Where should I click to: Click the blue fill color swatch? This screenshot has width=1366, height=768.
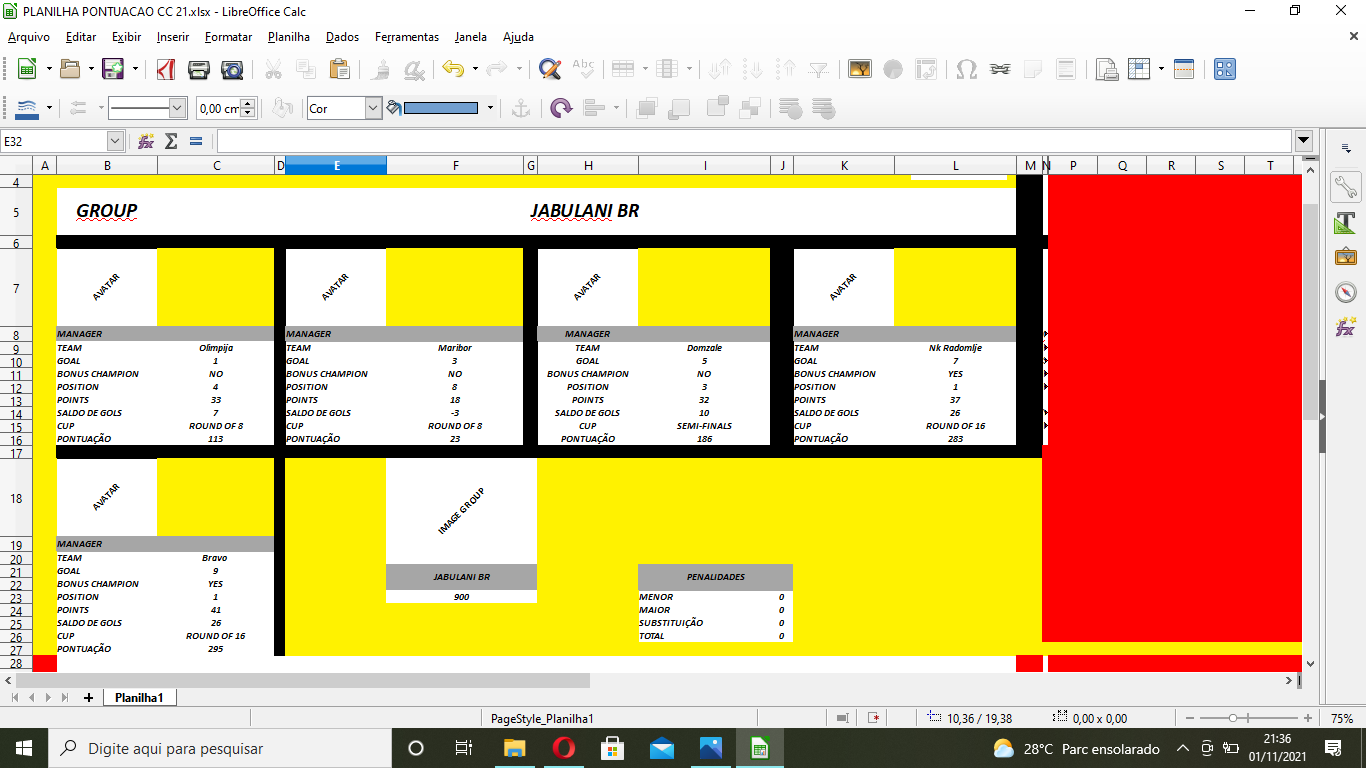pos(440,108)
